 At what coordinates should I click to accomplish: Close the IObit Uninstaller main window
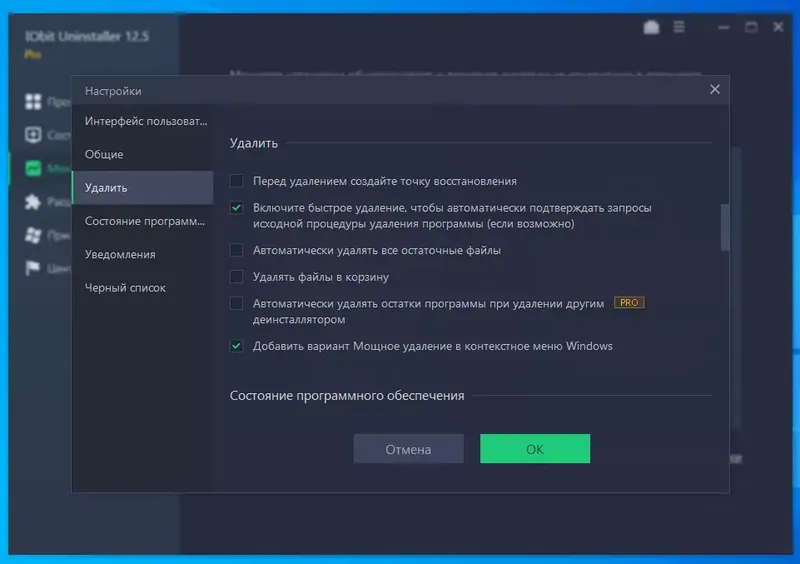[x=778, y=27]
